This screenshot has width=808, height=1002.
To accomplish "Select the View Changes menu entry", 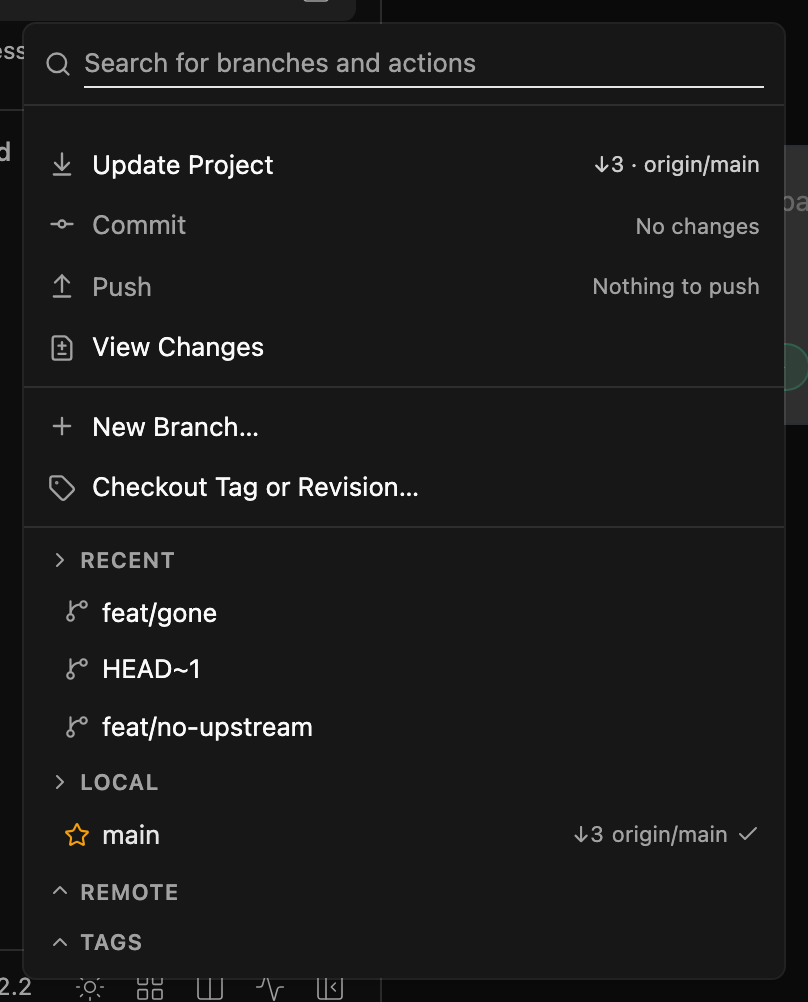I will coord(404,348).
